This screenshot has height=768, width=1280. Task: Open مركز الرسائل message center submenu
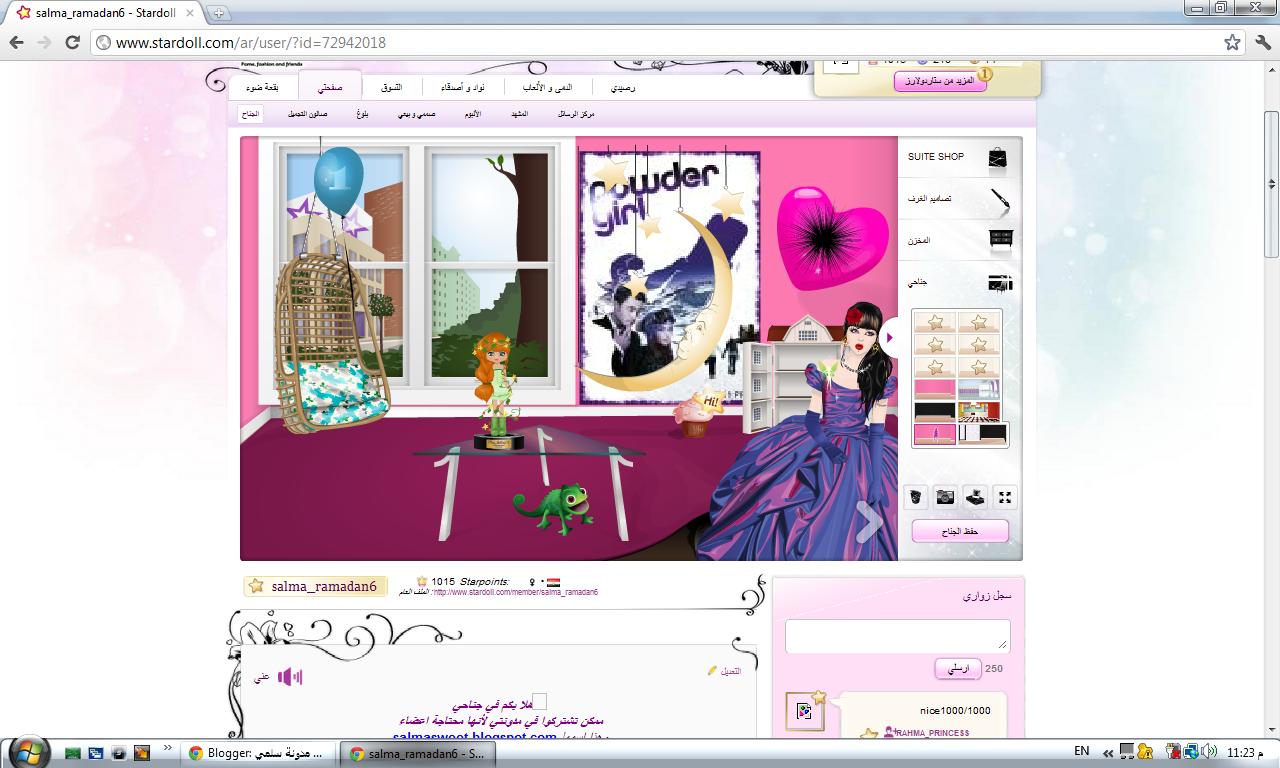tap(576, 114)
